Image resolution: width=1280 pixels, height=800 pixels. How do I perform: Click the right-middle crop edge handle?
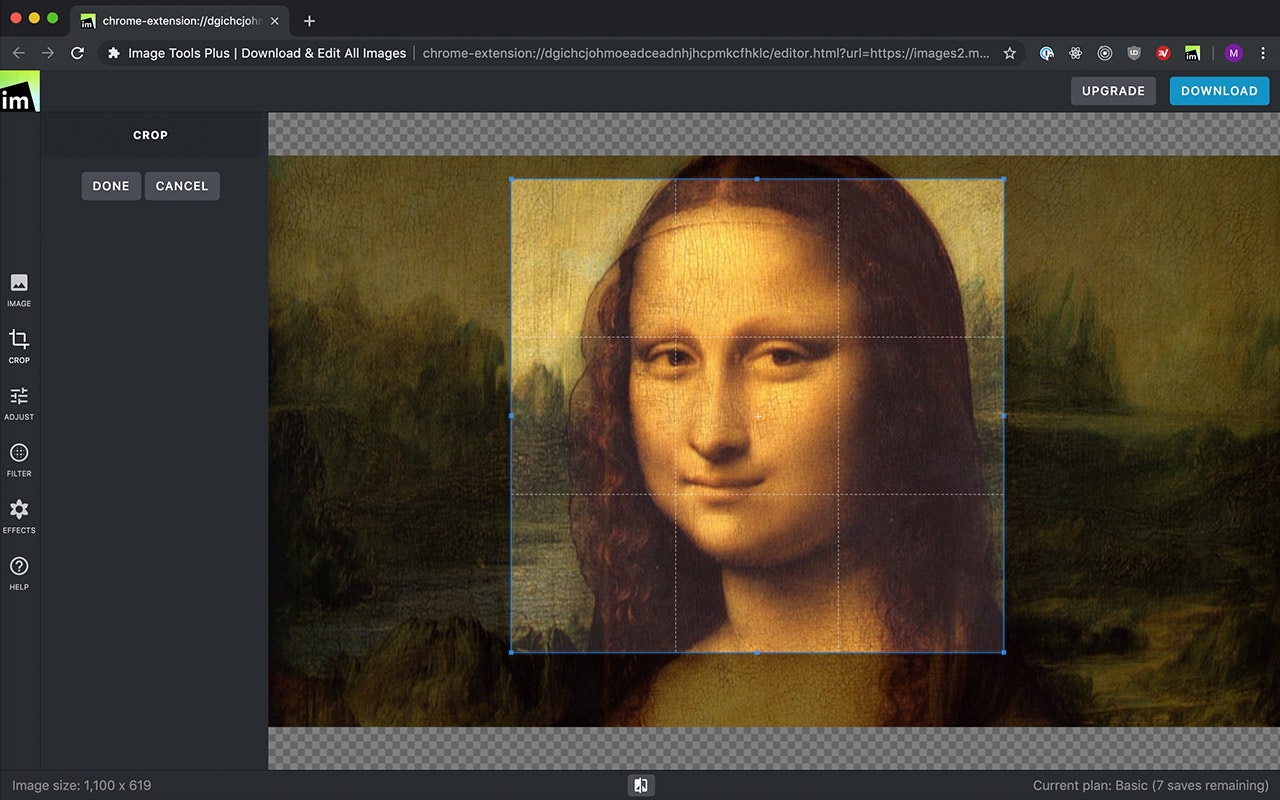pos(1003,416)
